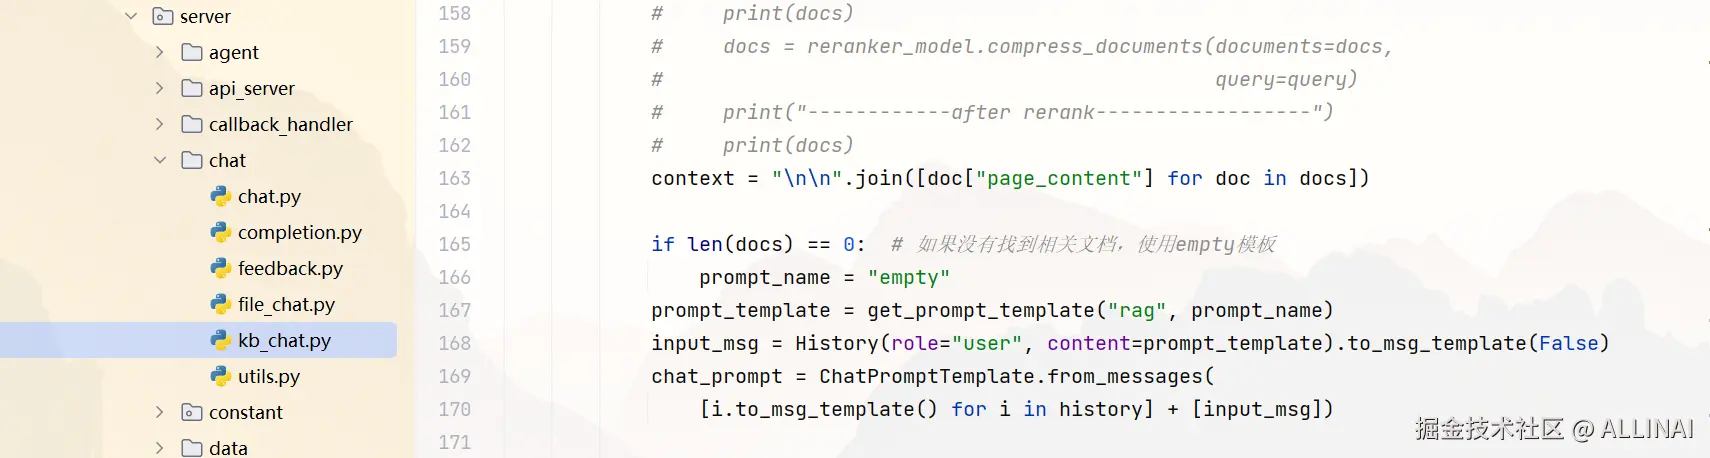Screen dimensions: 1710x458
Task: Click the commented print(docs) on line 162
Action: pos(788,145)
